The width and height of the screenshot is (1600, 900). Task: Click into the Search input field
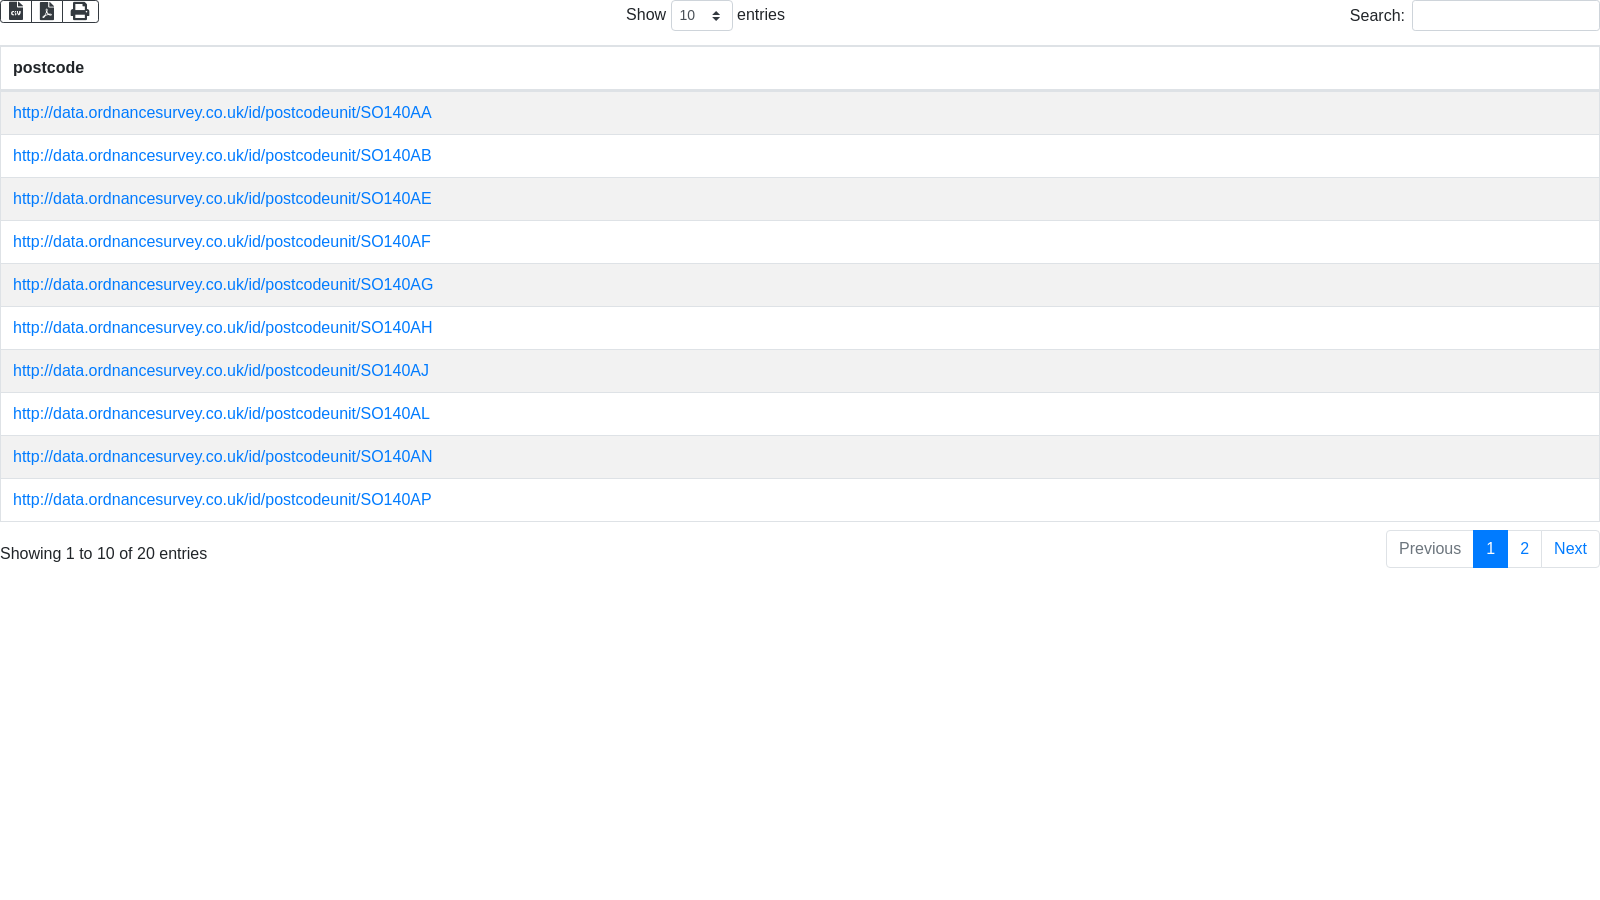1505,16
